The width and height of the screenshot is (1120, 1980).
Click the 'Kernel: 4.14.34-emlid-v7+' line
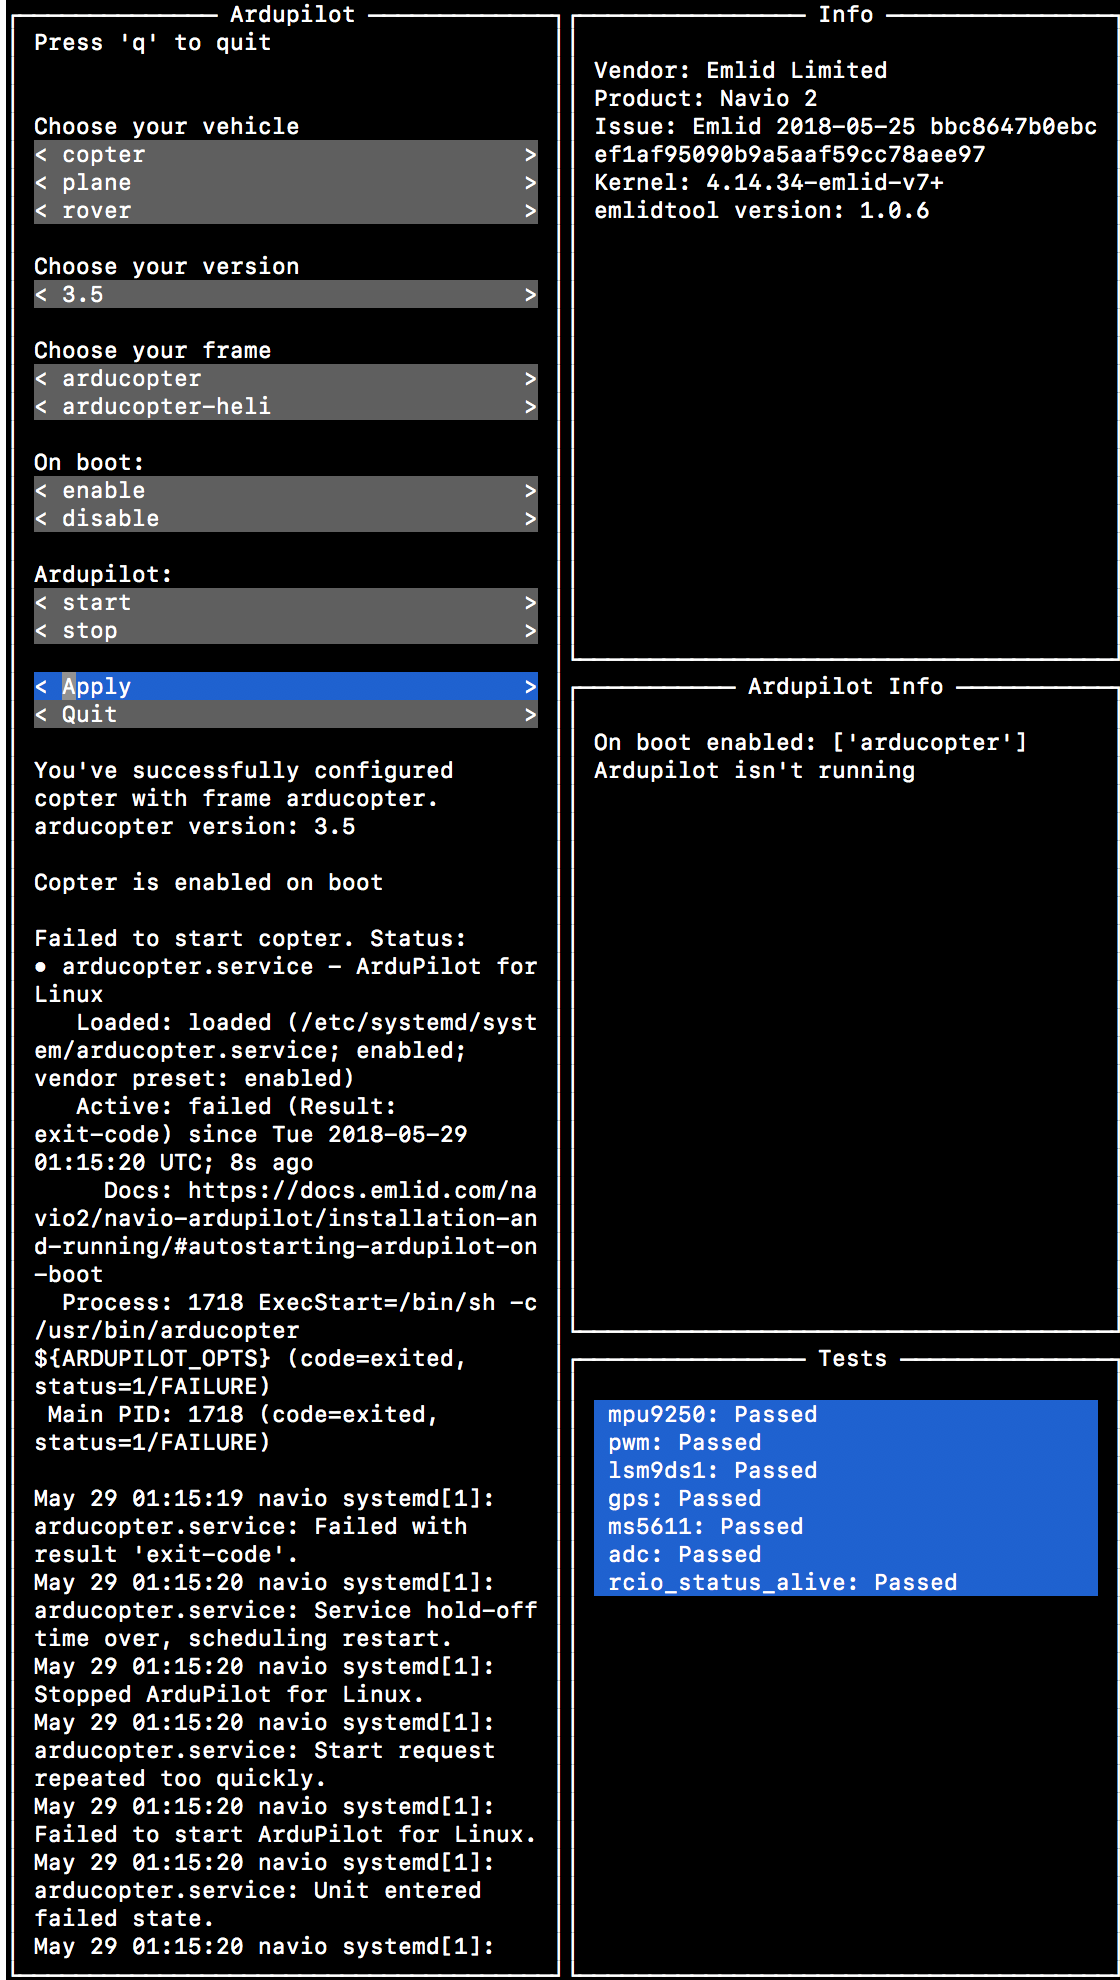768,182
